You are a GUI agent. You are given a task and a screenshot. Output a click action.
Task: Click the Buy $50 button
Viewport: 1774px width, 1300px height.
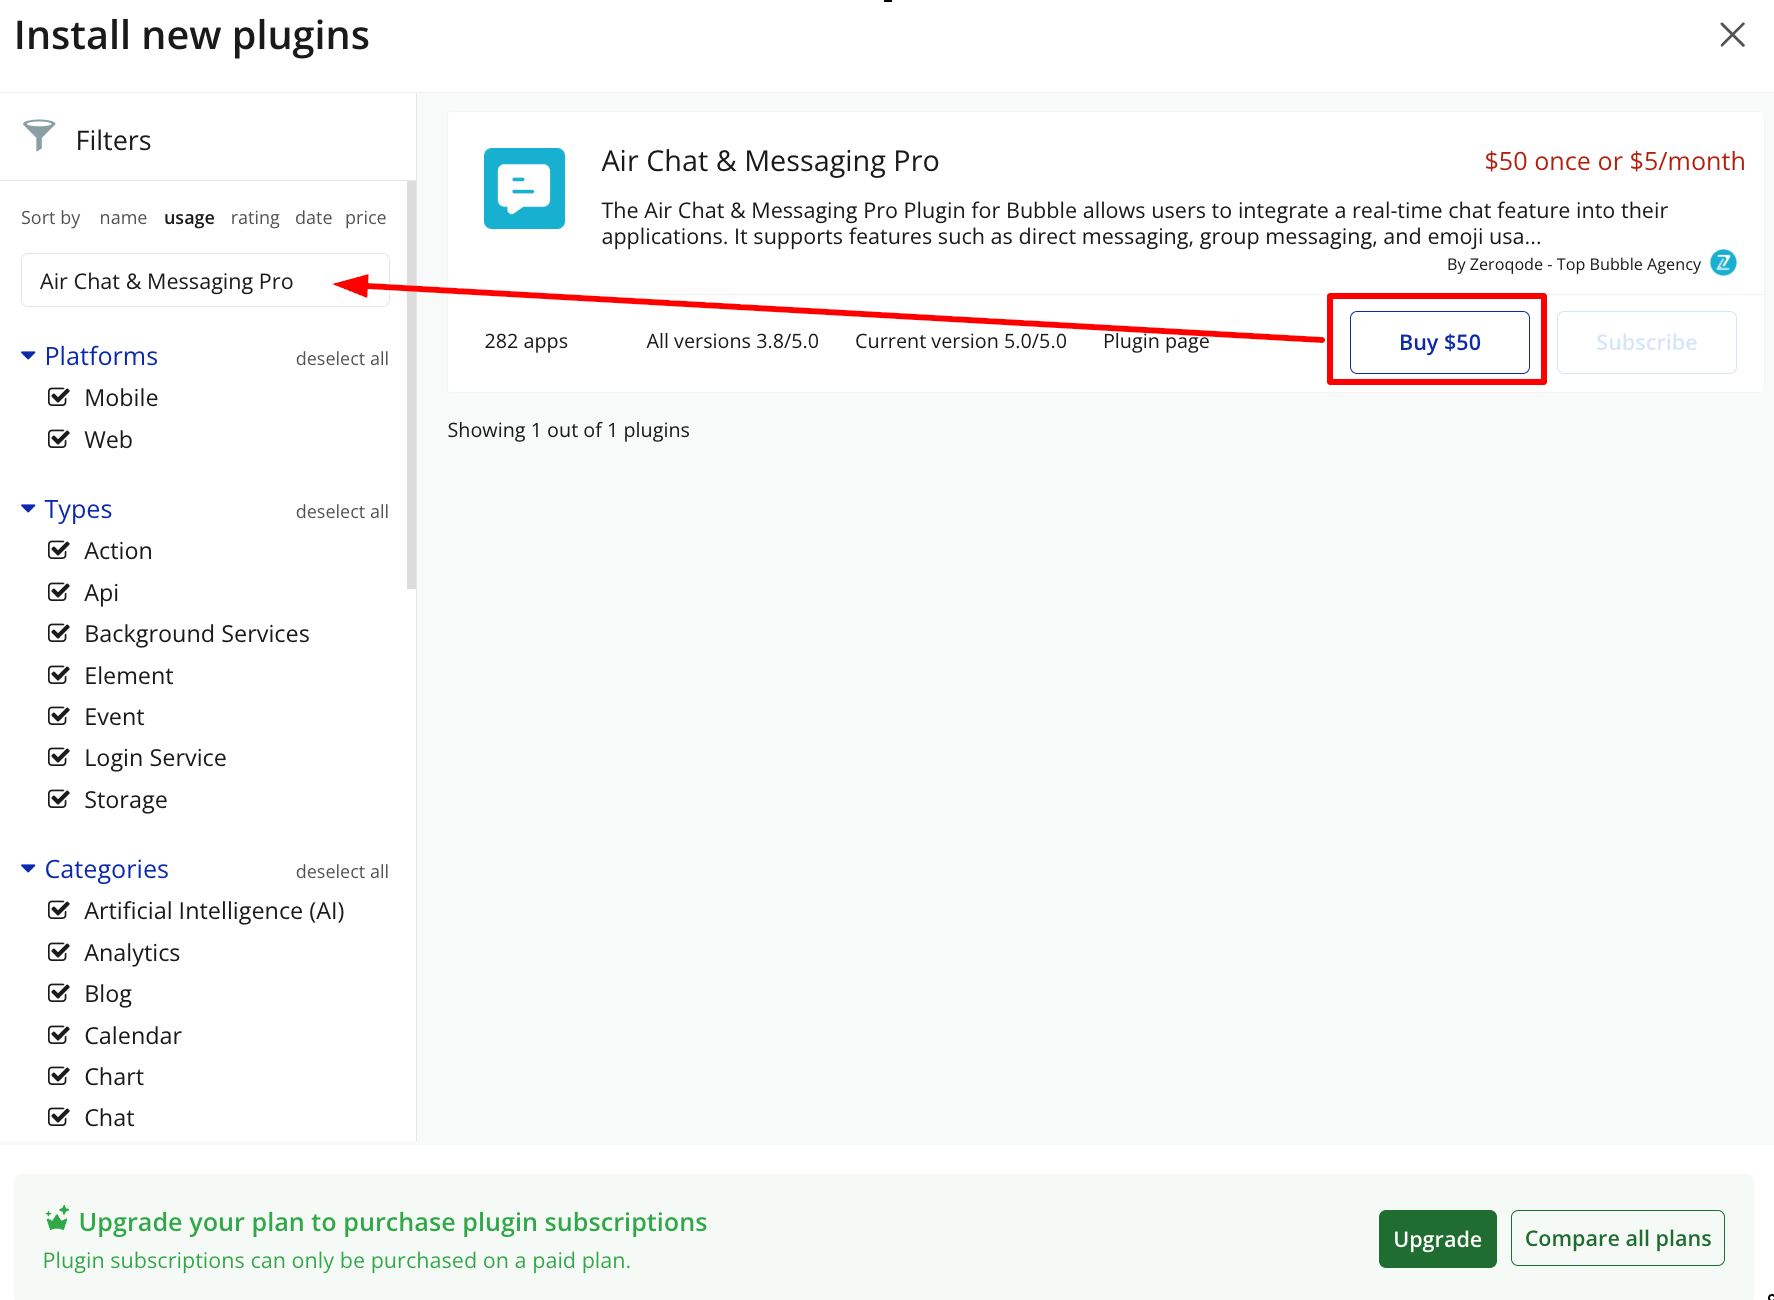coord(1440,342)
